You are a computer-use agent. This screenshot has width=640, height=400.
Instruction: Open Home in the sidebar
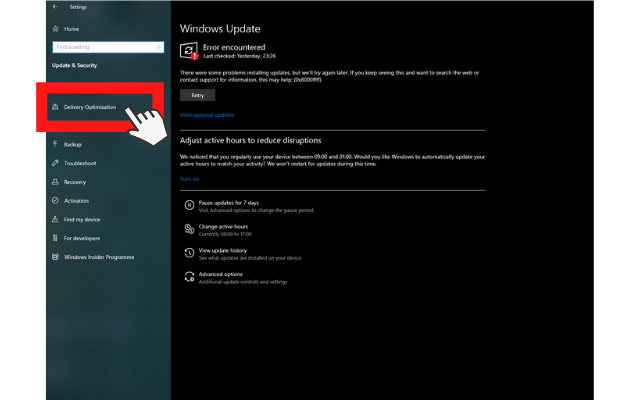point(71,29)
